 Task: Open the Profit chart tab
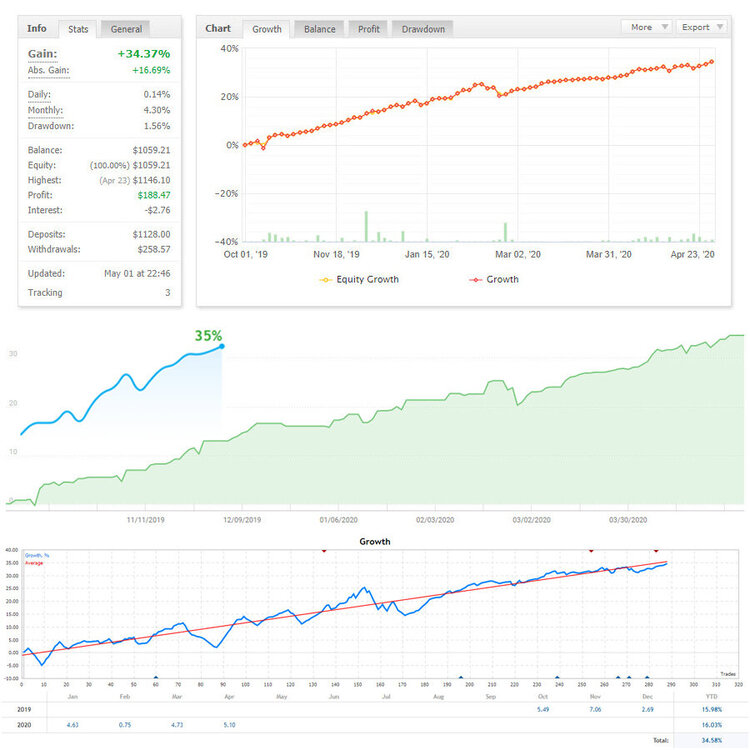369,29
